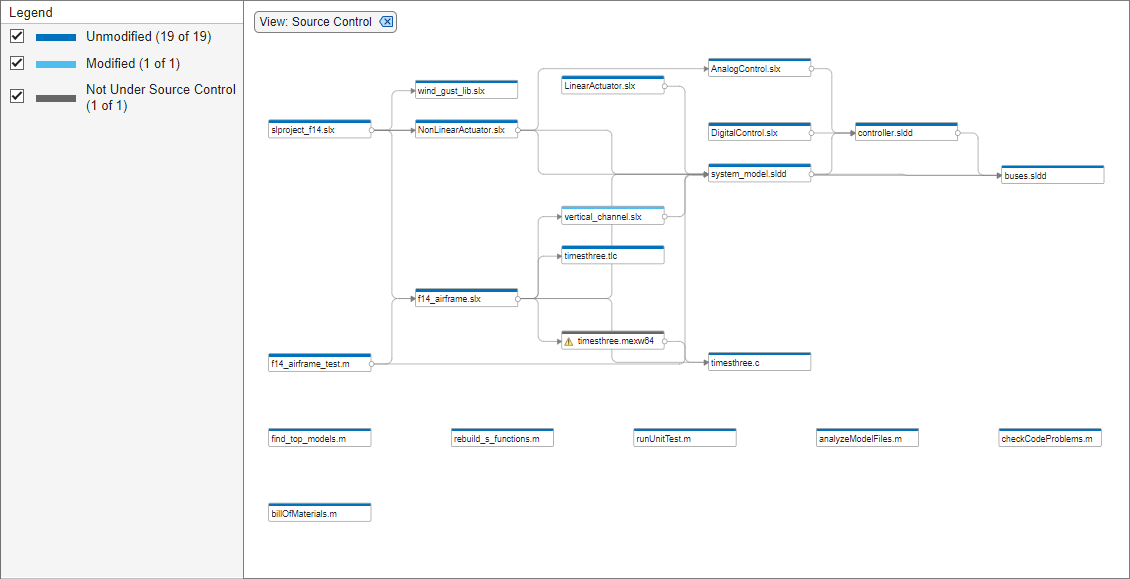
Task: Click the controller.sldd node
Action: [x=906, y=132]
